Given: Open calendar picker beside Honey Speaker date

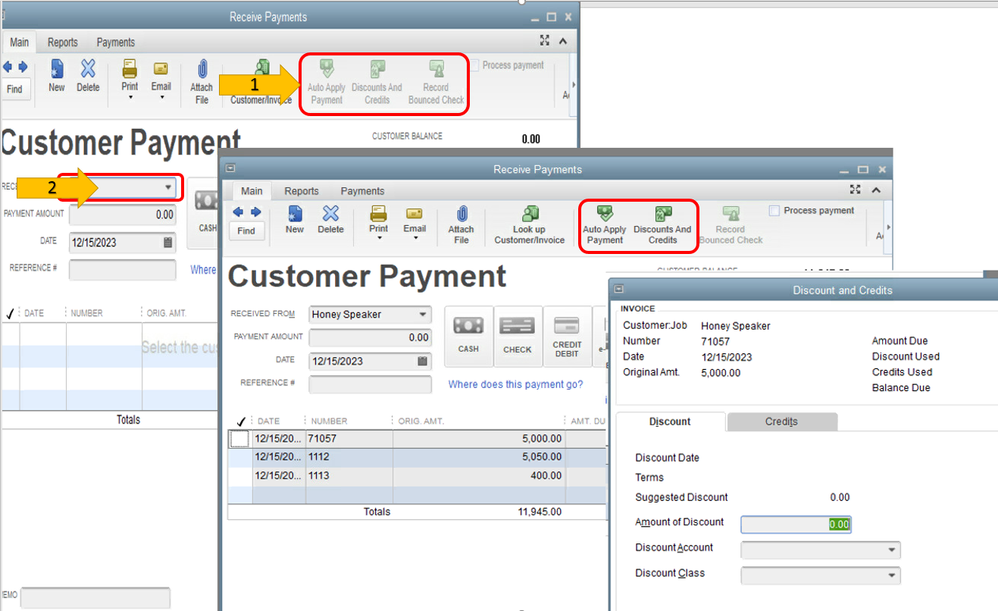Looking at the screenshot, I should tap(422, 361).
